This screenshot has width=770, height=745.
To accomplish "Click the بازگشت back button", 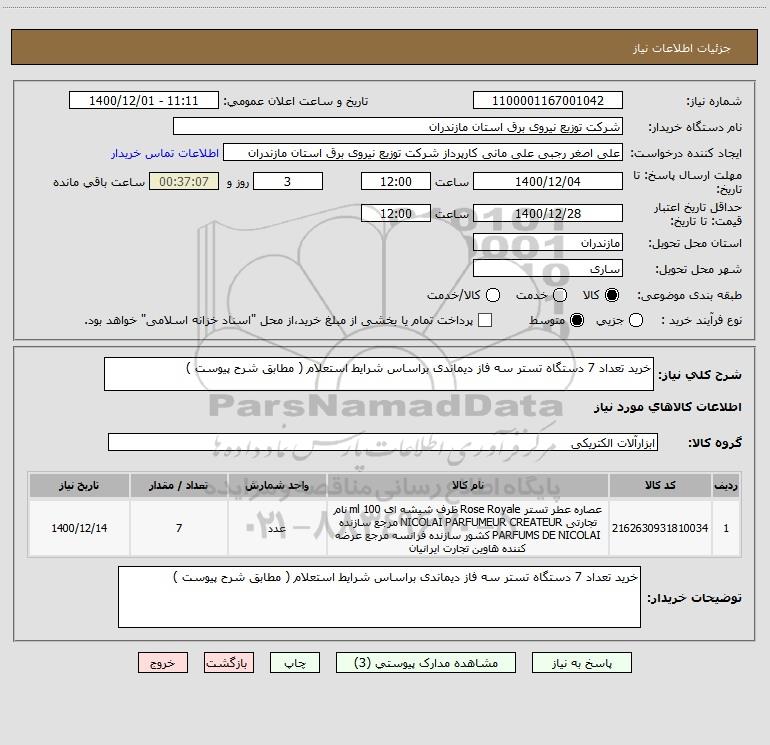I will [x=229, y=663].
